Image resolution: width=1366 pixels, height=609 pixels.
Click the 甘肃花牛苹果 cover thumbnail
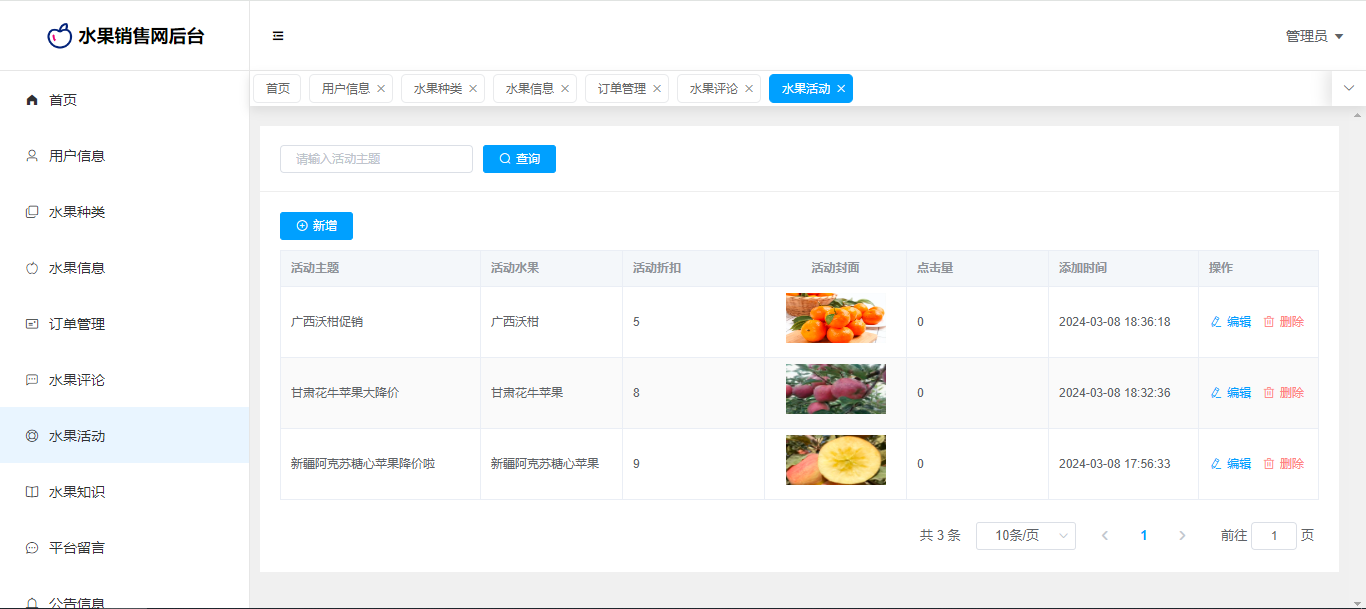835,389
